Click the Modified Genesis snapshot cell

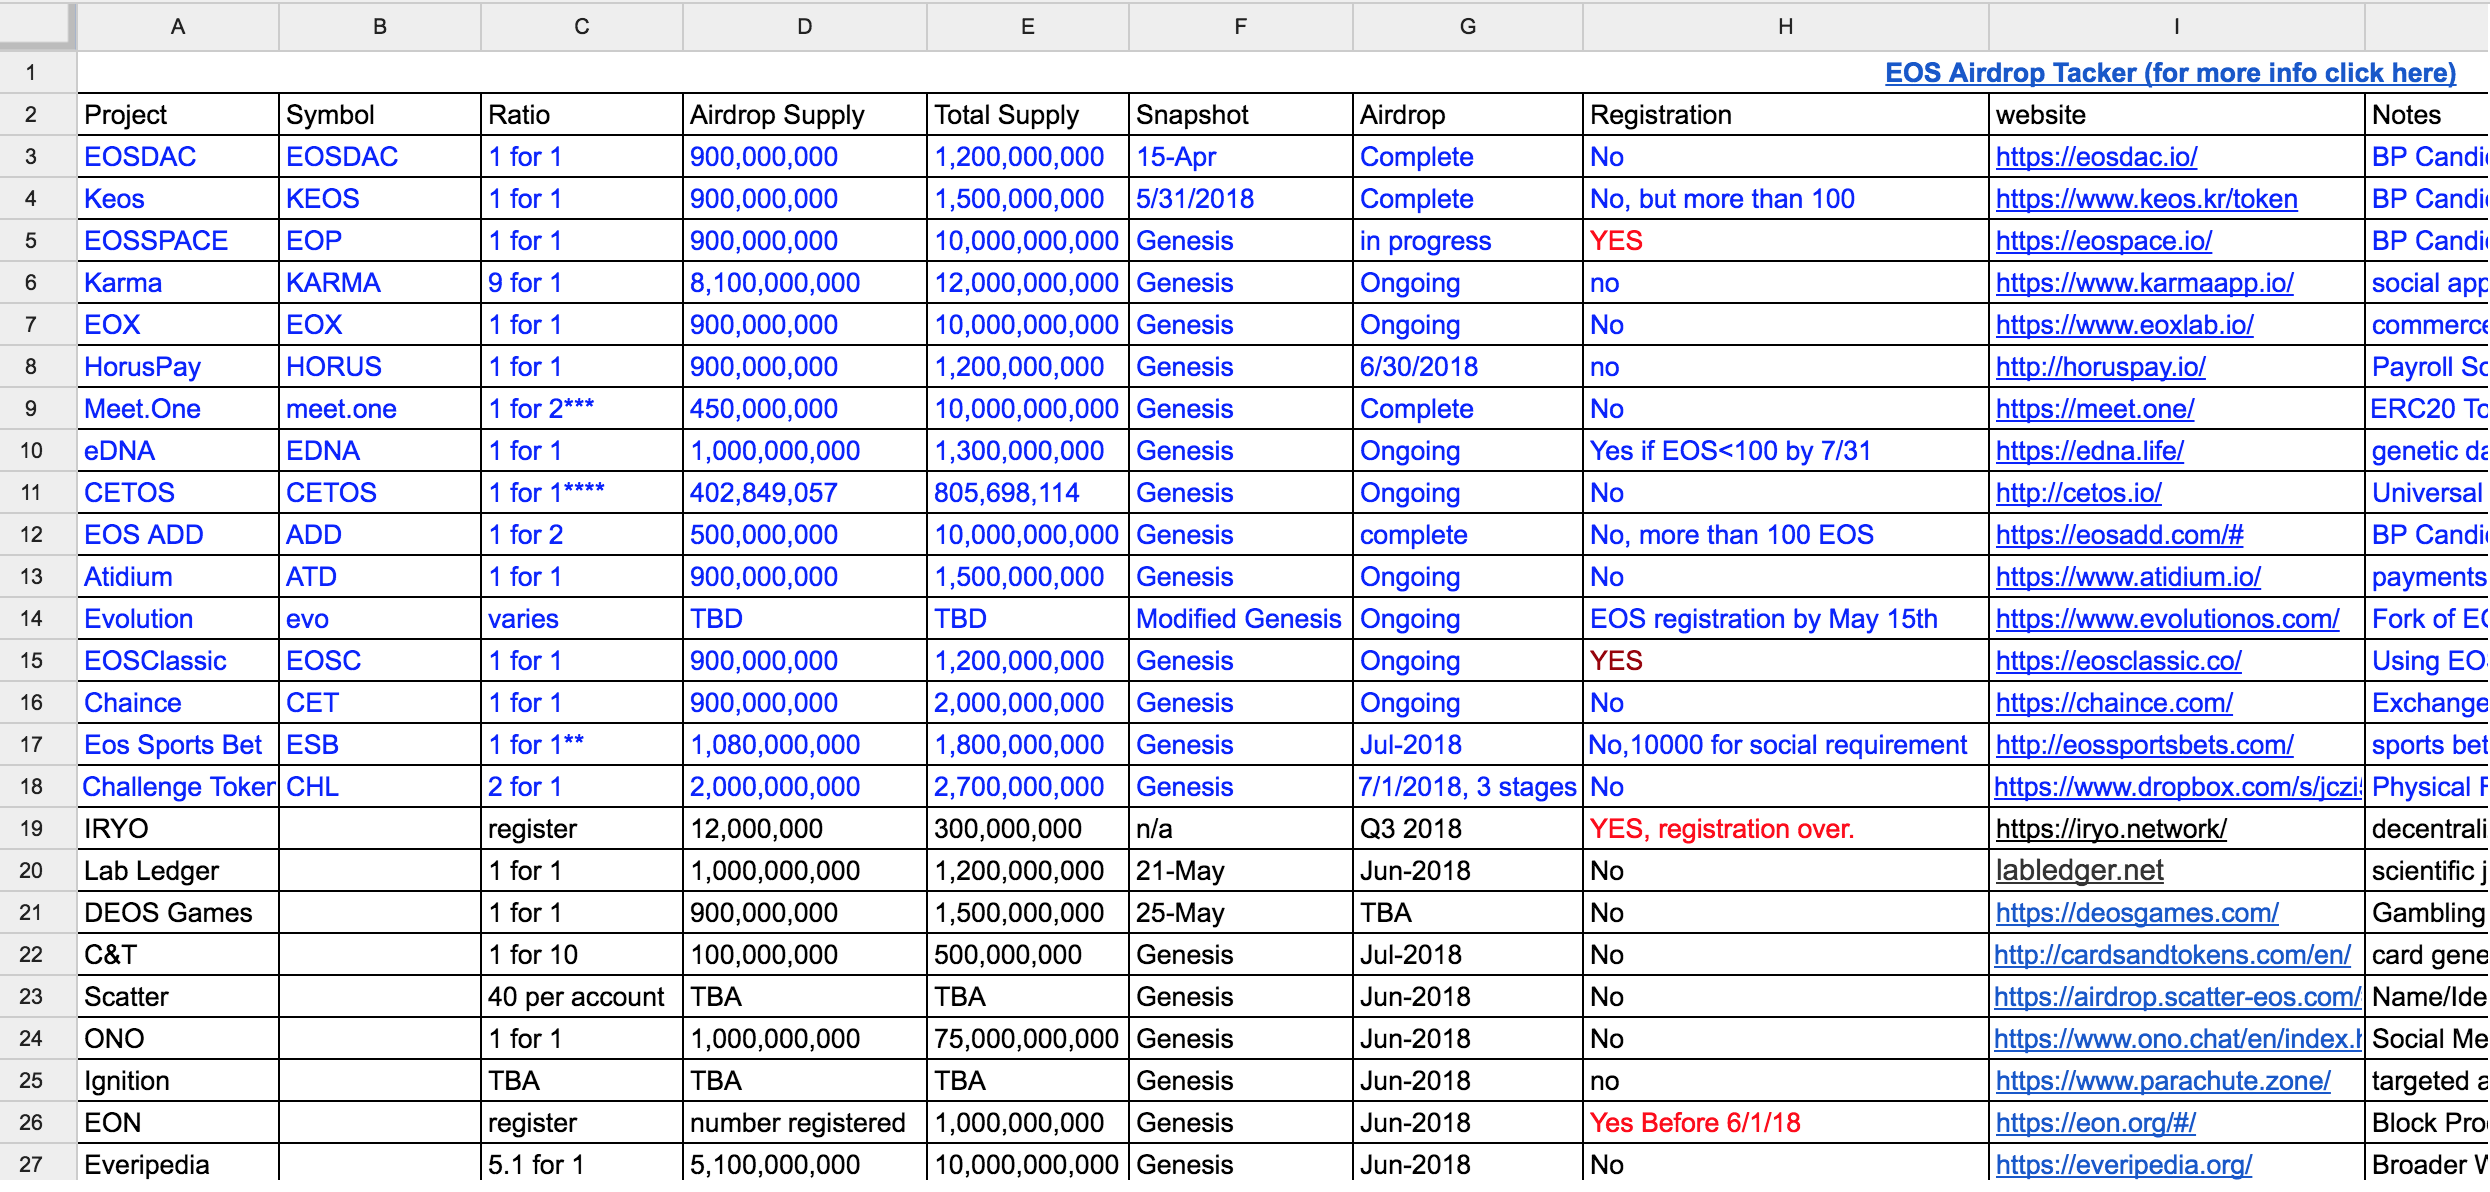click(1241, 619)
